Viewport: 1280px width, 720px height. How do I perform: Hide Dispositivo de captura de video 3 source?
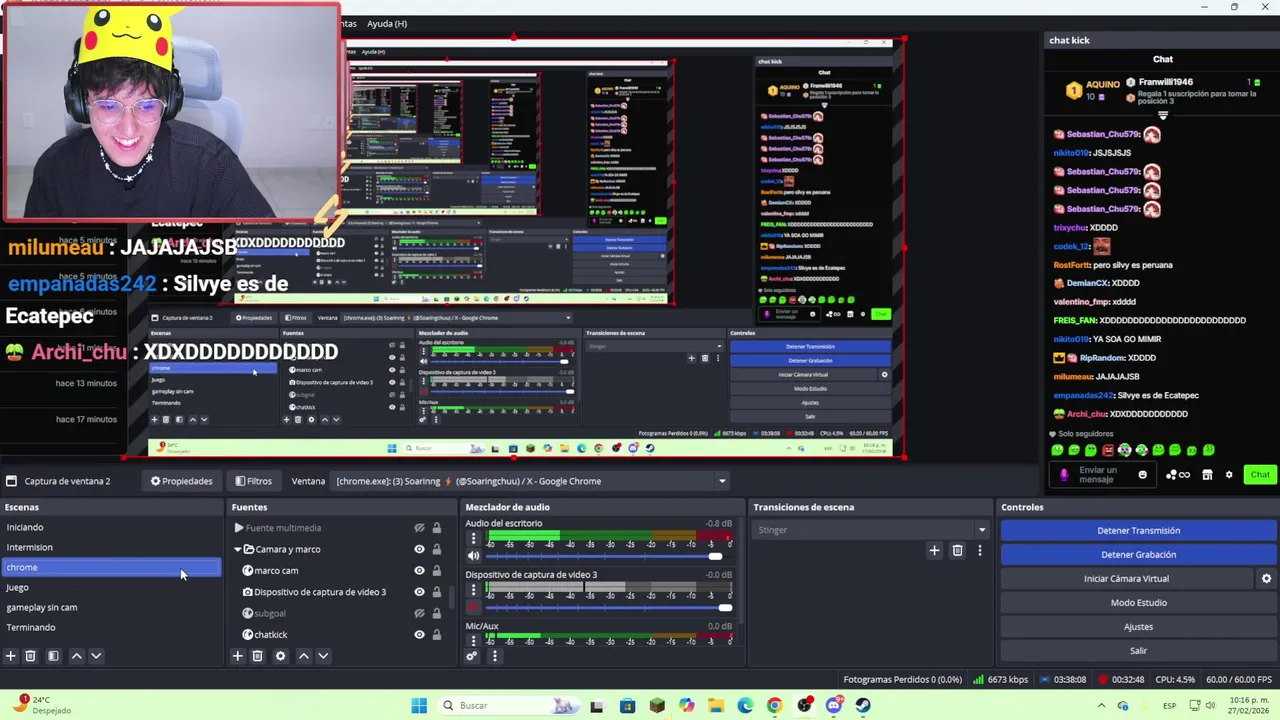tap(419, 592)
